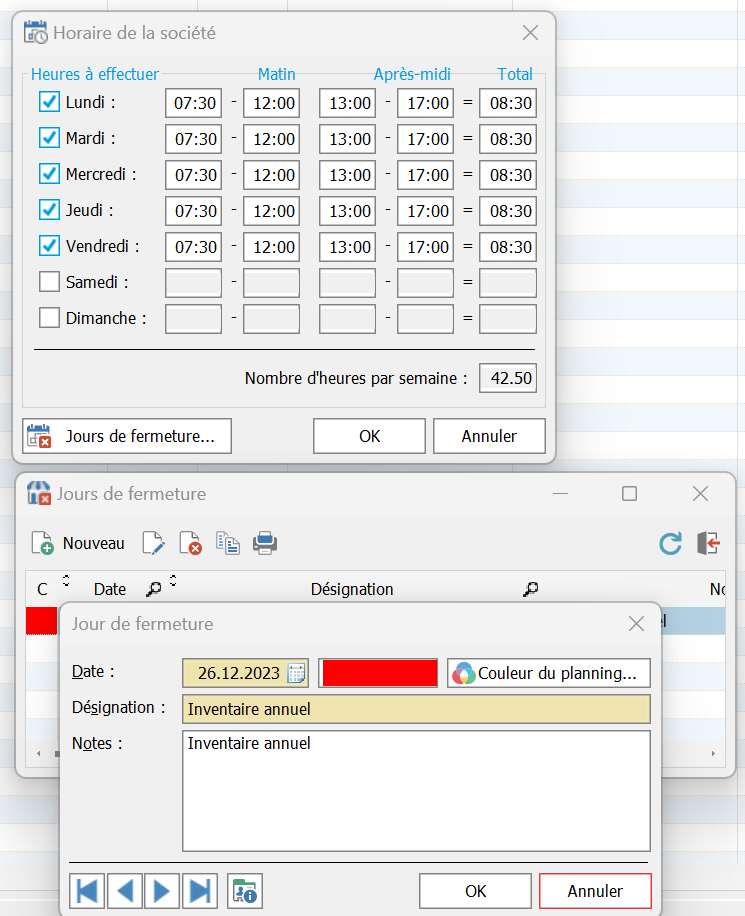The image size is (745, 916).
Task: Click the delete record icon in the toolbar
Action: [x=190, y=543]
